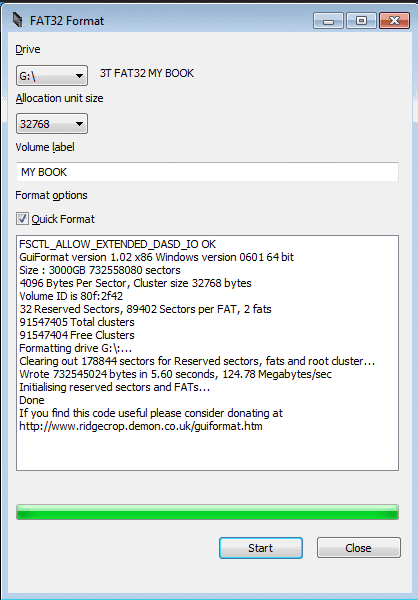Viewport: 418px width, 600px height.
Task: Click the FAT32 Format title bar text
Action: point(67,21)
